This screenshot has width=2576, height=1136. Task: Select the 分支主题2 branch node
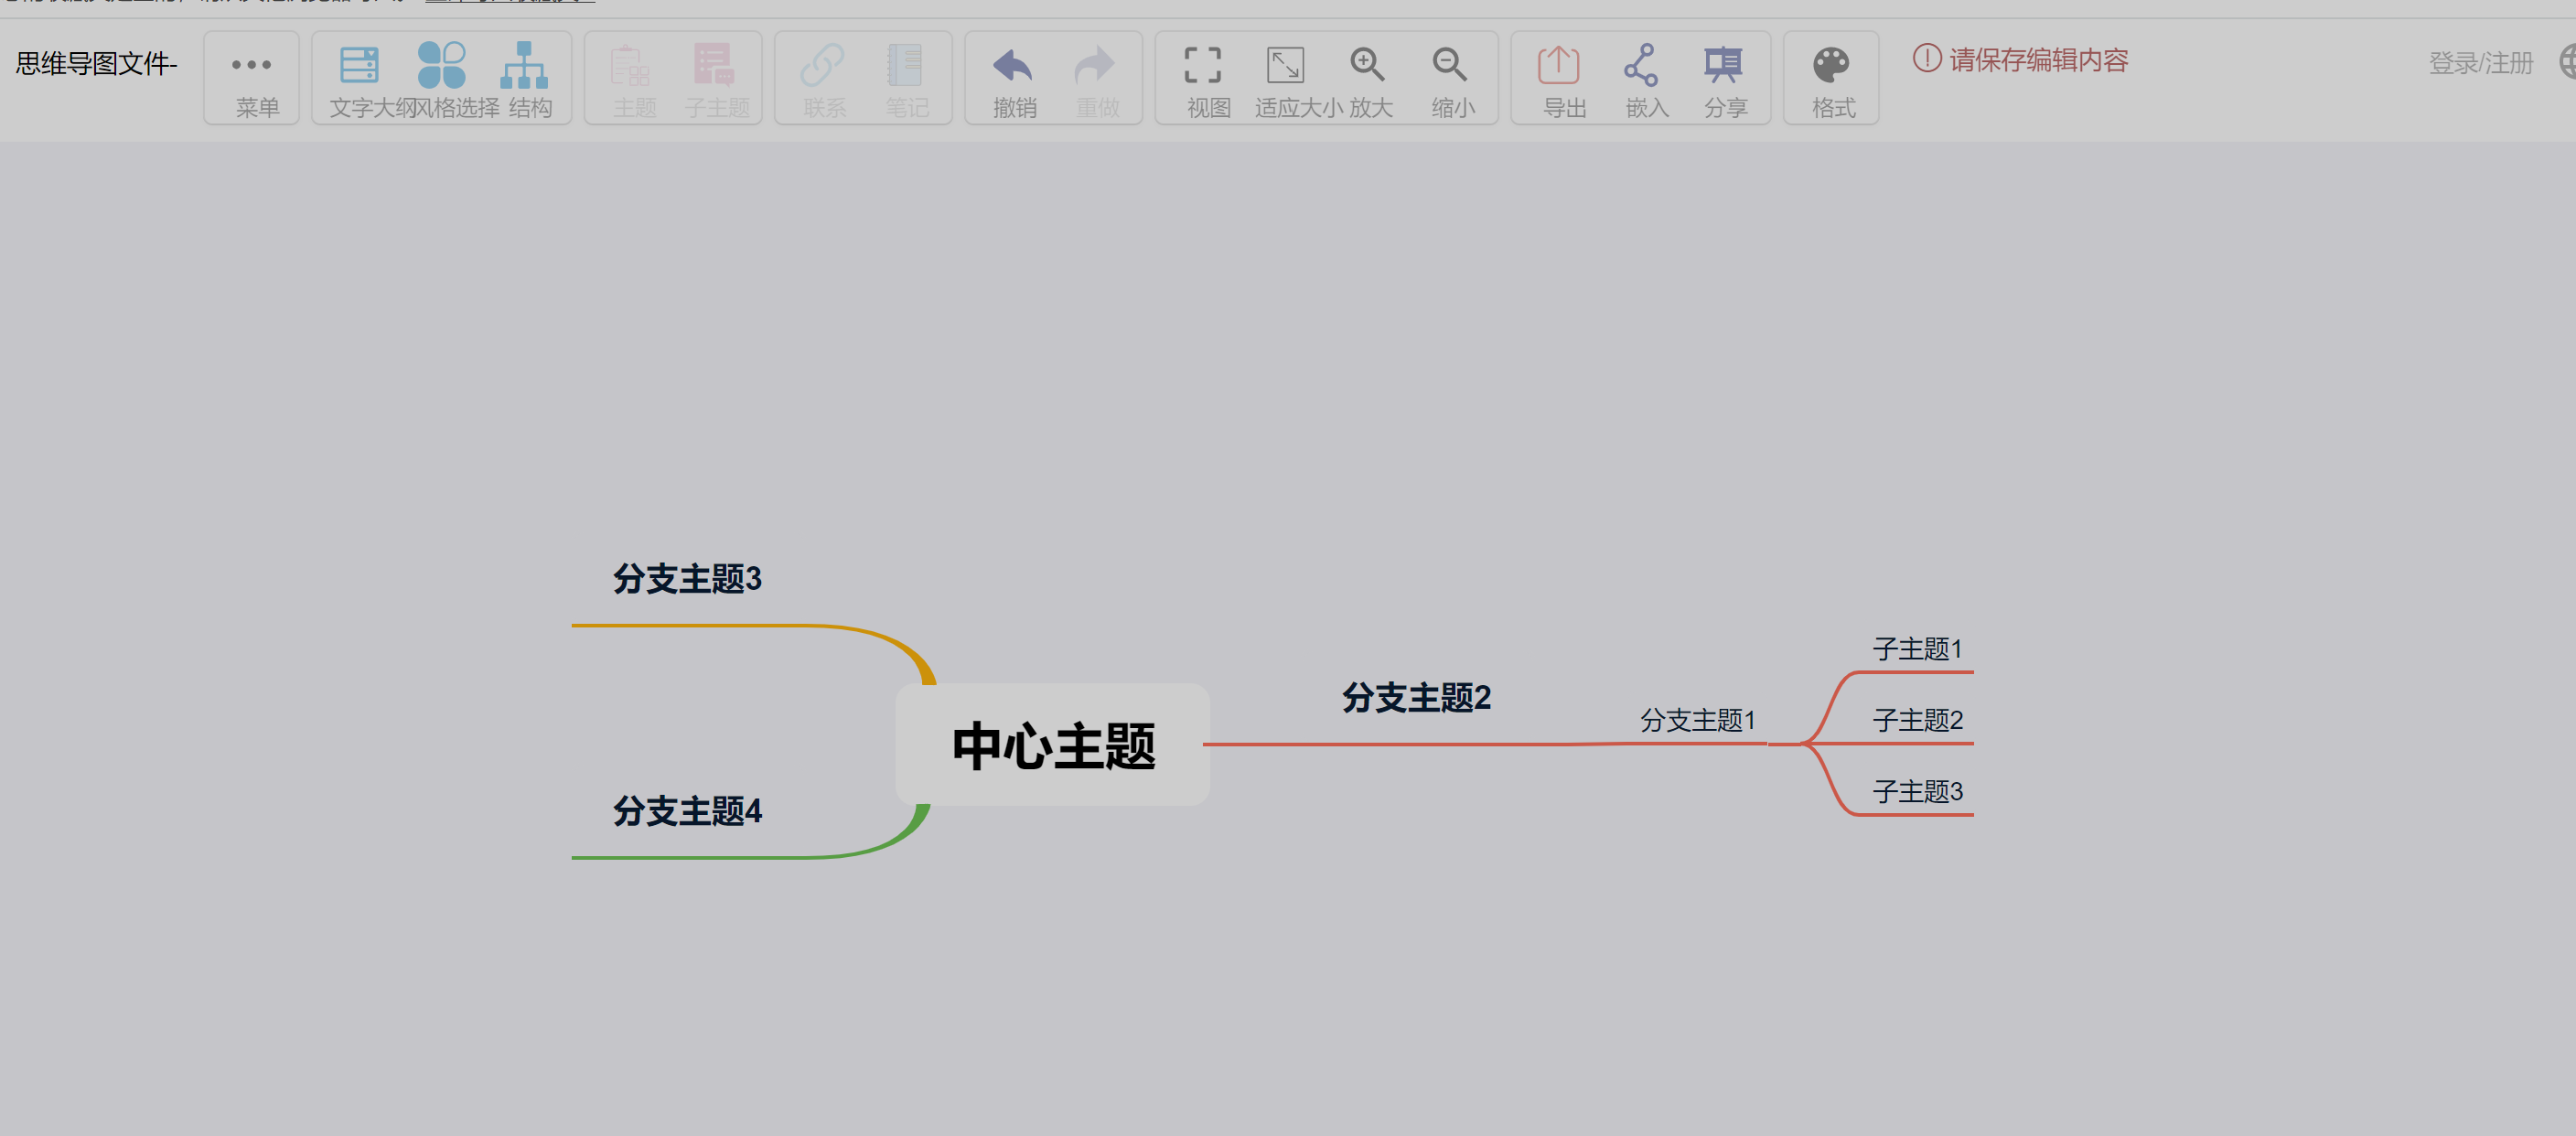click(1417, 697)
